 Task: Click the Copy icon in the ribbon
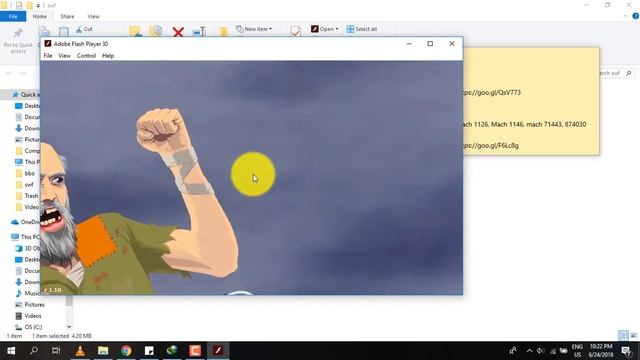[x=44, y=32]
